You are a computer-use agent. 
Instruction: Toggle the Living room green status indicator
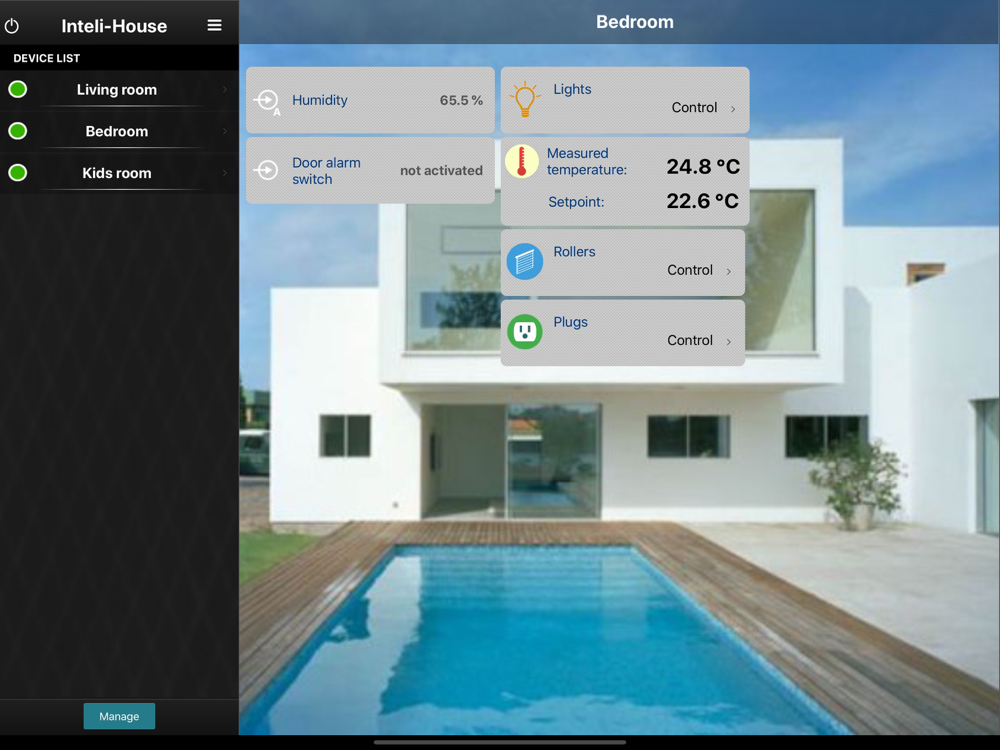(18, 89)
